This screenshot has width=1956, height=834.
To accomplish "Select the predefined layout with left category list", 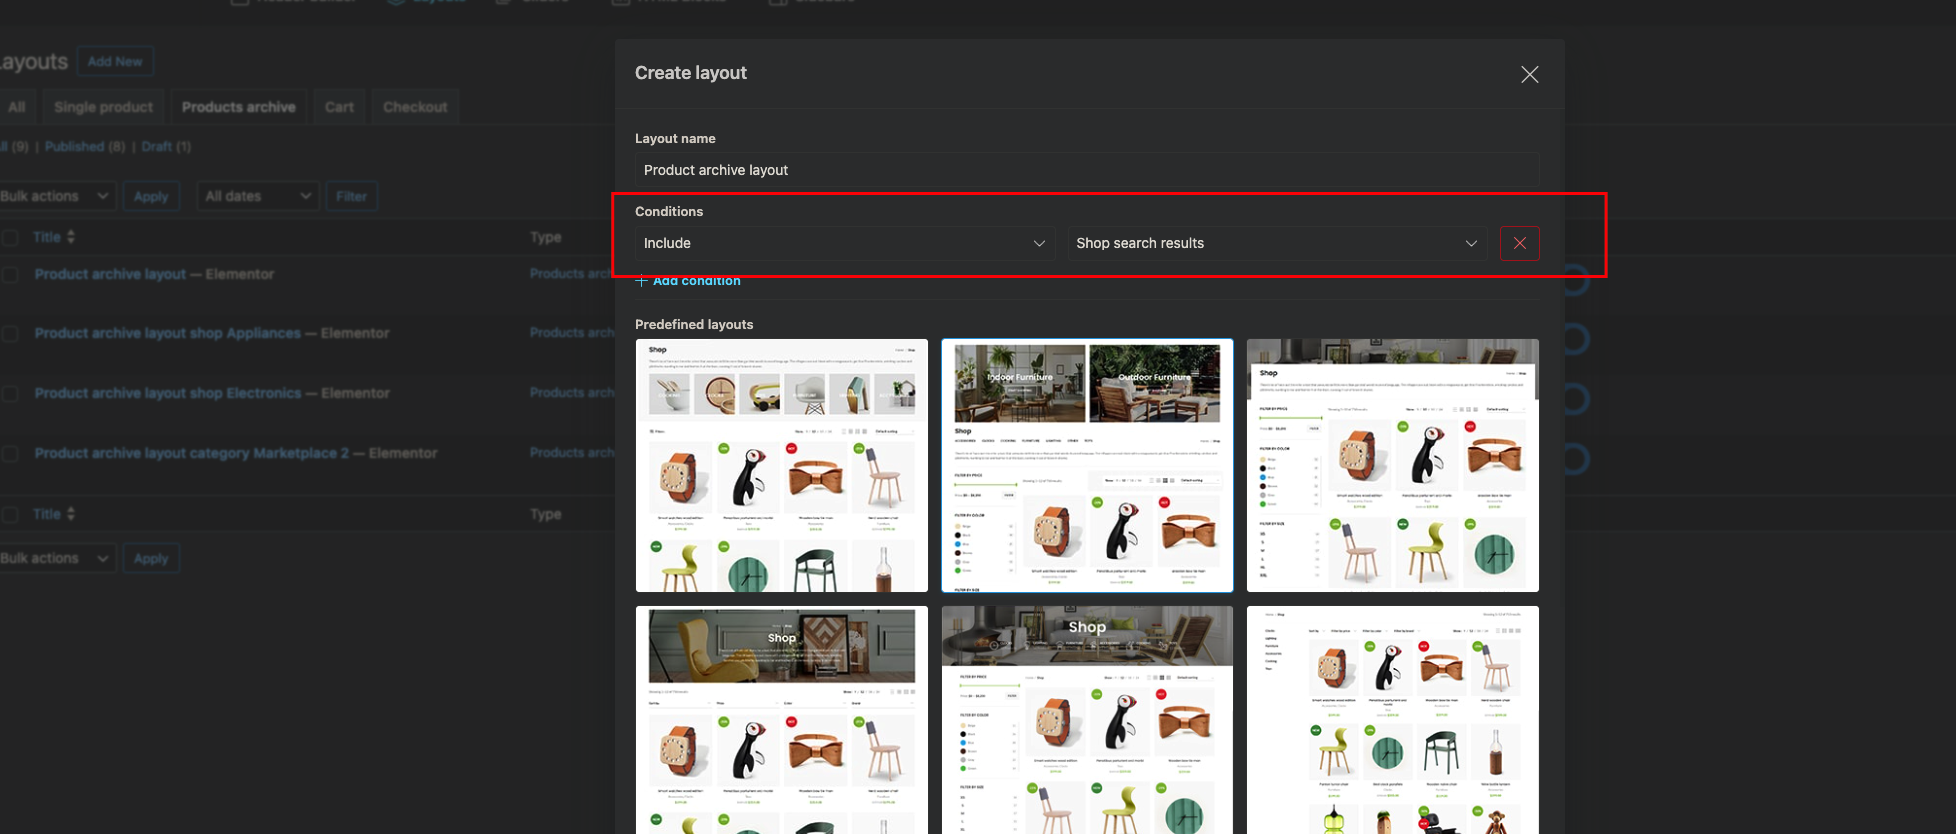I will 1392,720.
